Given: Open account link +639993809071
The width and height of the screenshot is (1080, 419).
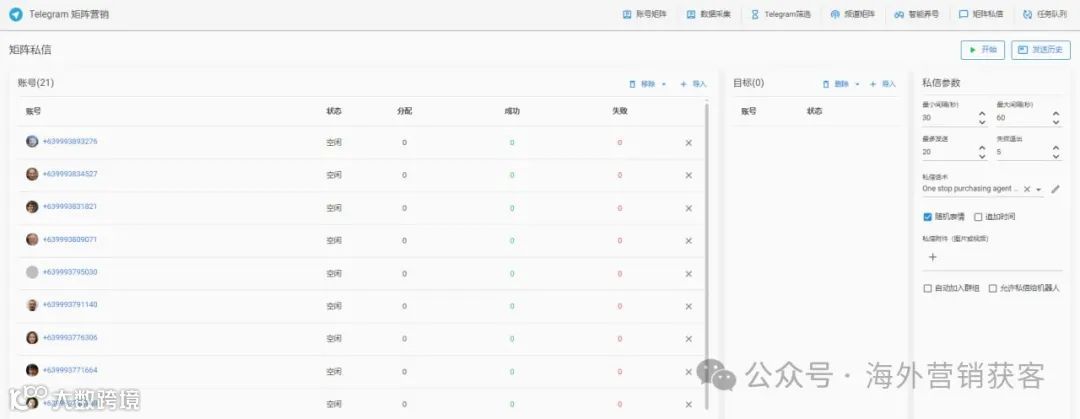Looking at the screenshot, I should (x=70, y=239).
